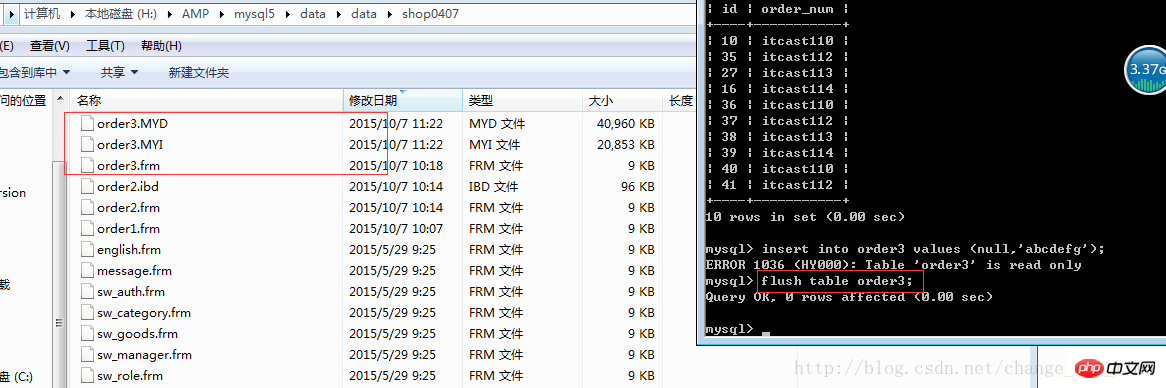Select the file name order2.ibd
This screenshot has width=1166, height=388.
(x=128, y=187)
